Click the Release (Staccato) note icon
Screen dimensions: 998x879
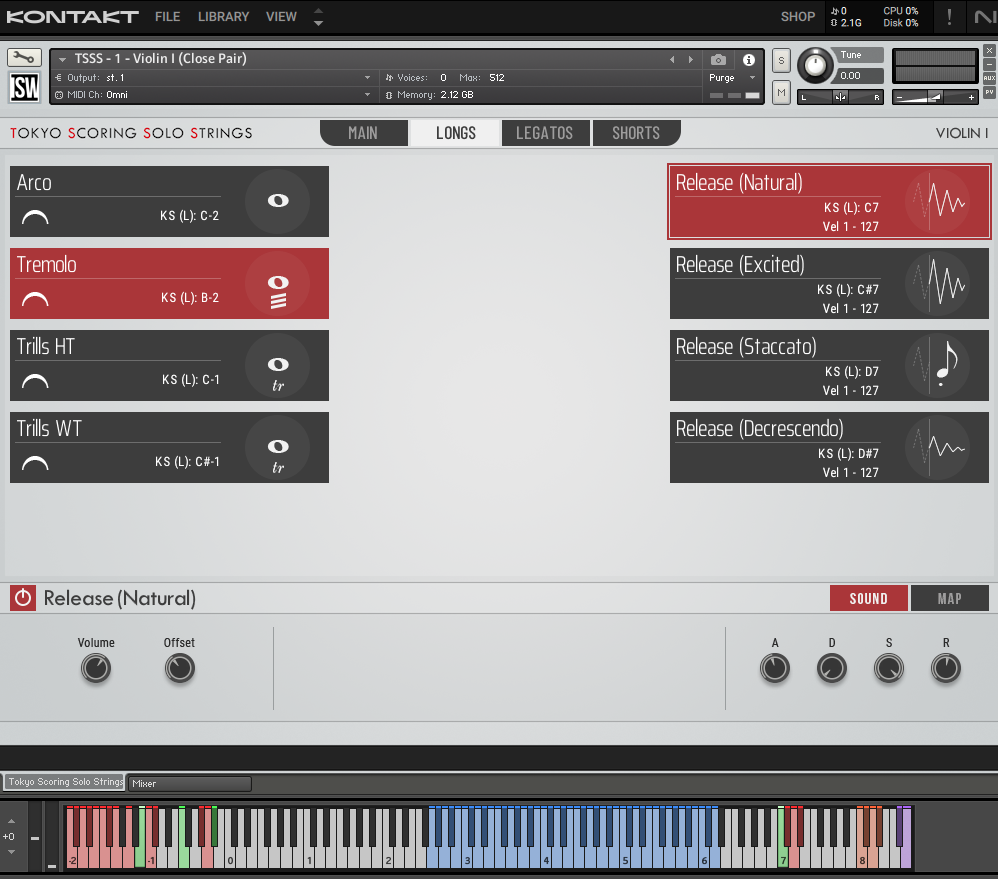point(938,366)
